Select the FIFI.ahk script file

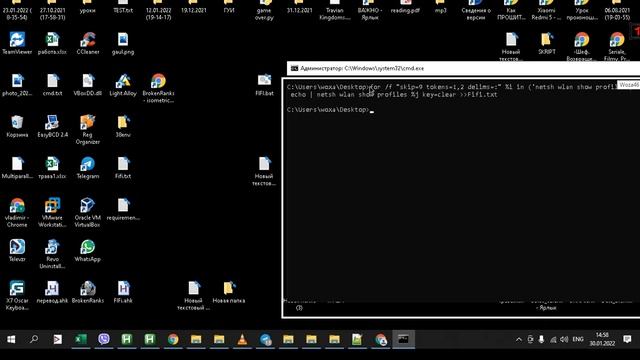coord(123,292)
